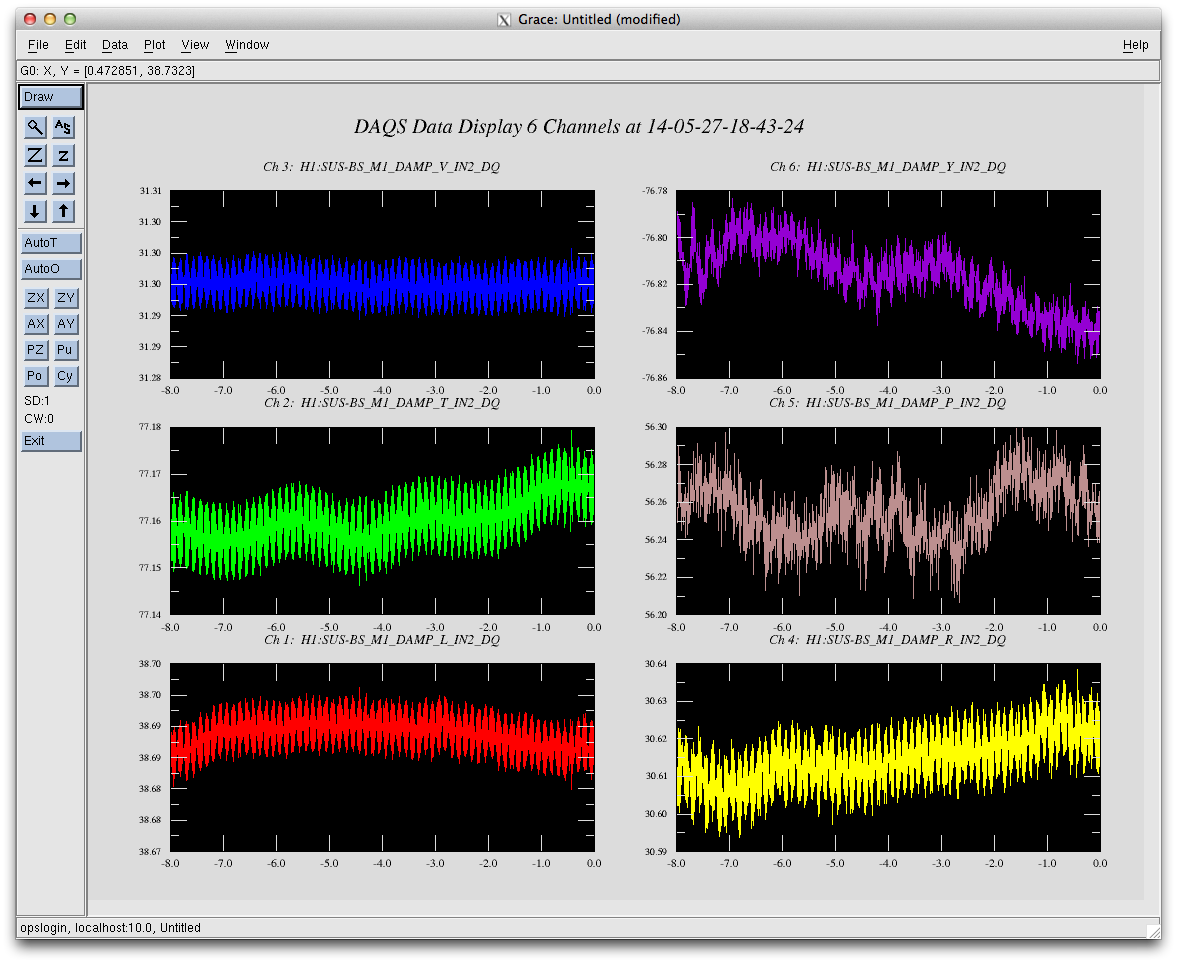Viewport: 1177px width, 963px height.
Task: Open the Plot menu
Action: point(155,45)
